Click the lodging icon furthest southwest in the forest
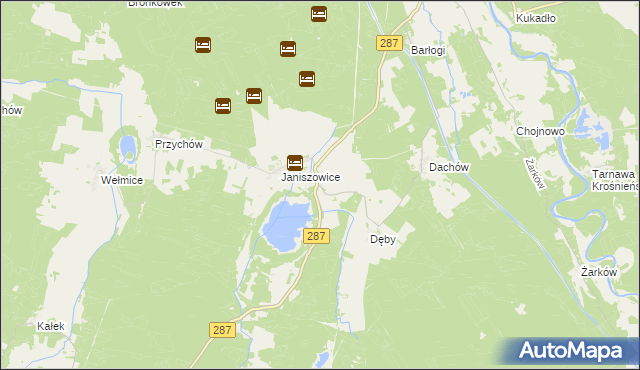Screen dimensions: 640x370 223,106
